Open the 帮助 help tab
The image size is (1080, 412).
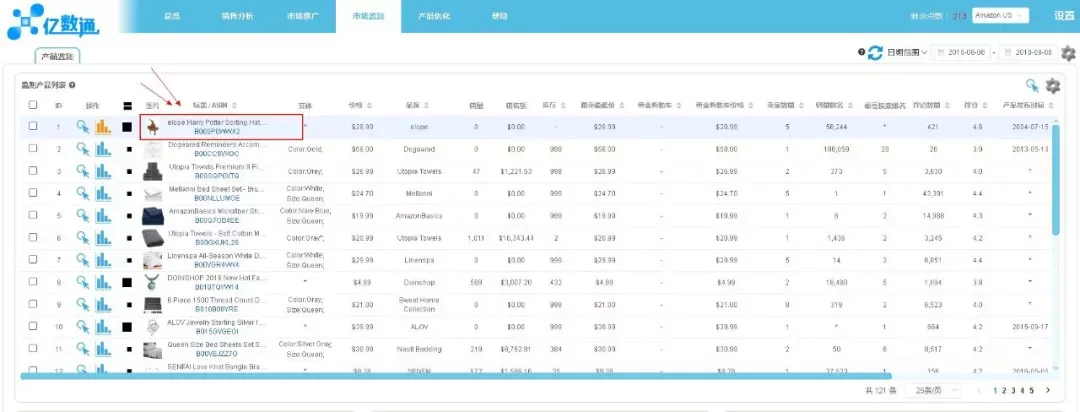point(500,16)
